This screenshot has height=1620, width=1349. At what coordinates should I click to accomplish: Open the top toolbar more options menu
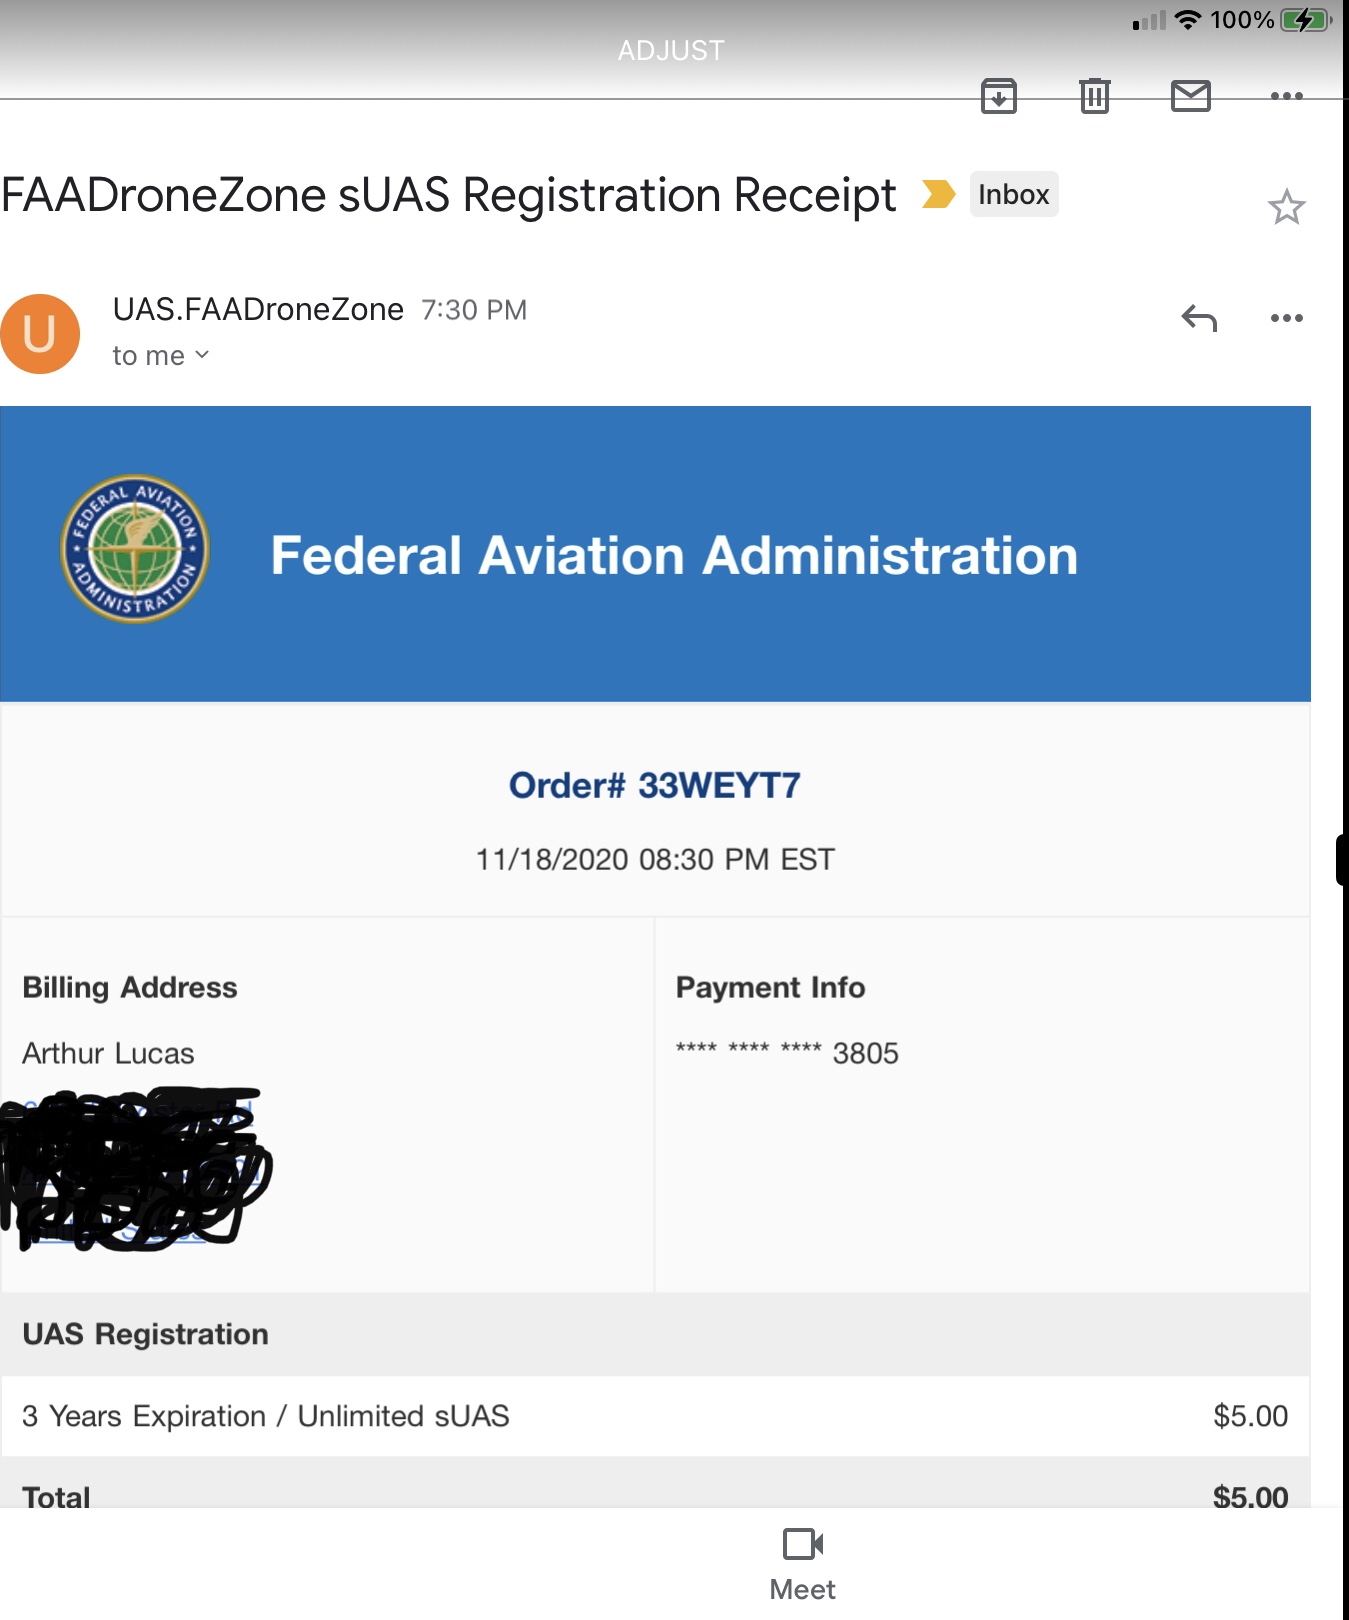point(1286,96)
